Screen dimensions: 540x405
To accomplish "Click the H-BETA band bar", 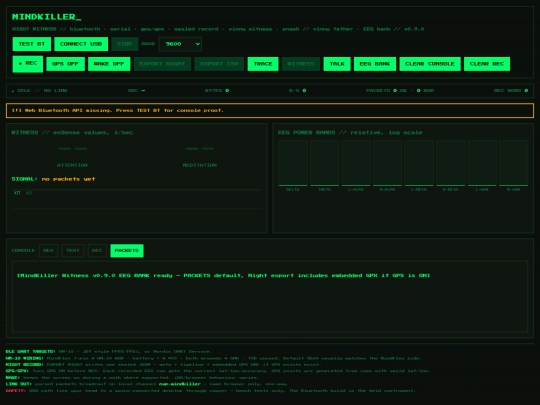I will pos(450,163).
